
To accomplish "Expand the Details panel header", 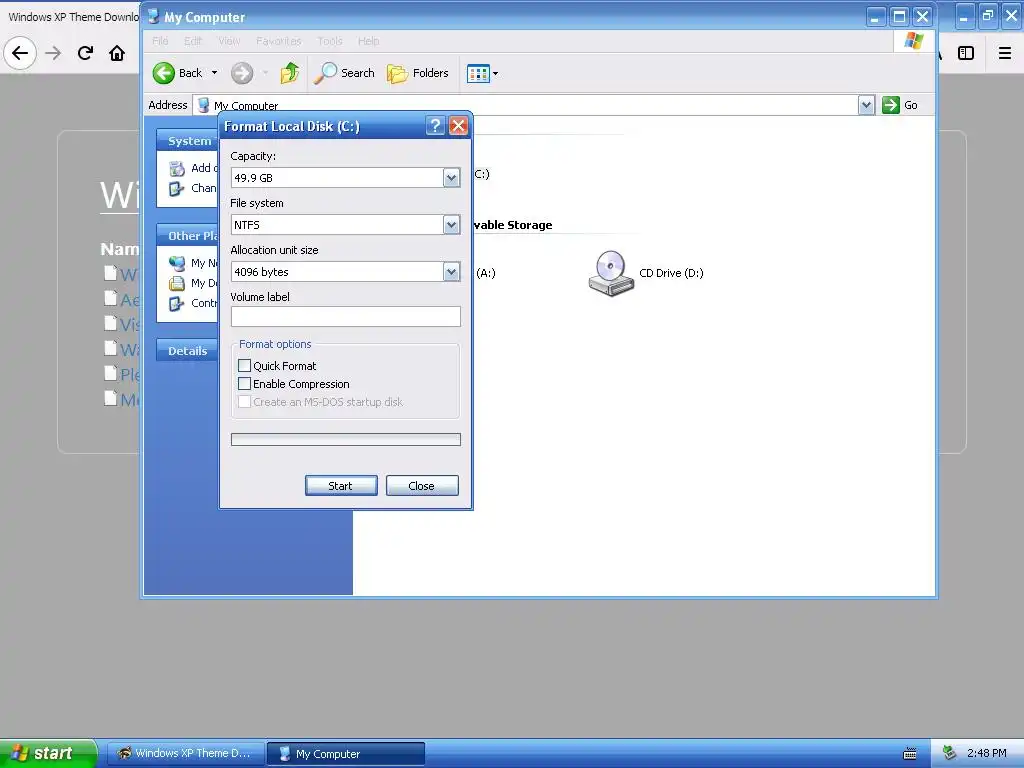I will coord(187,351).
